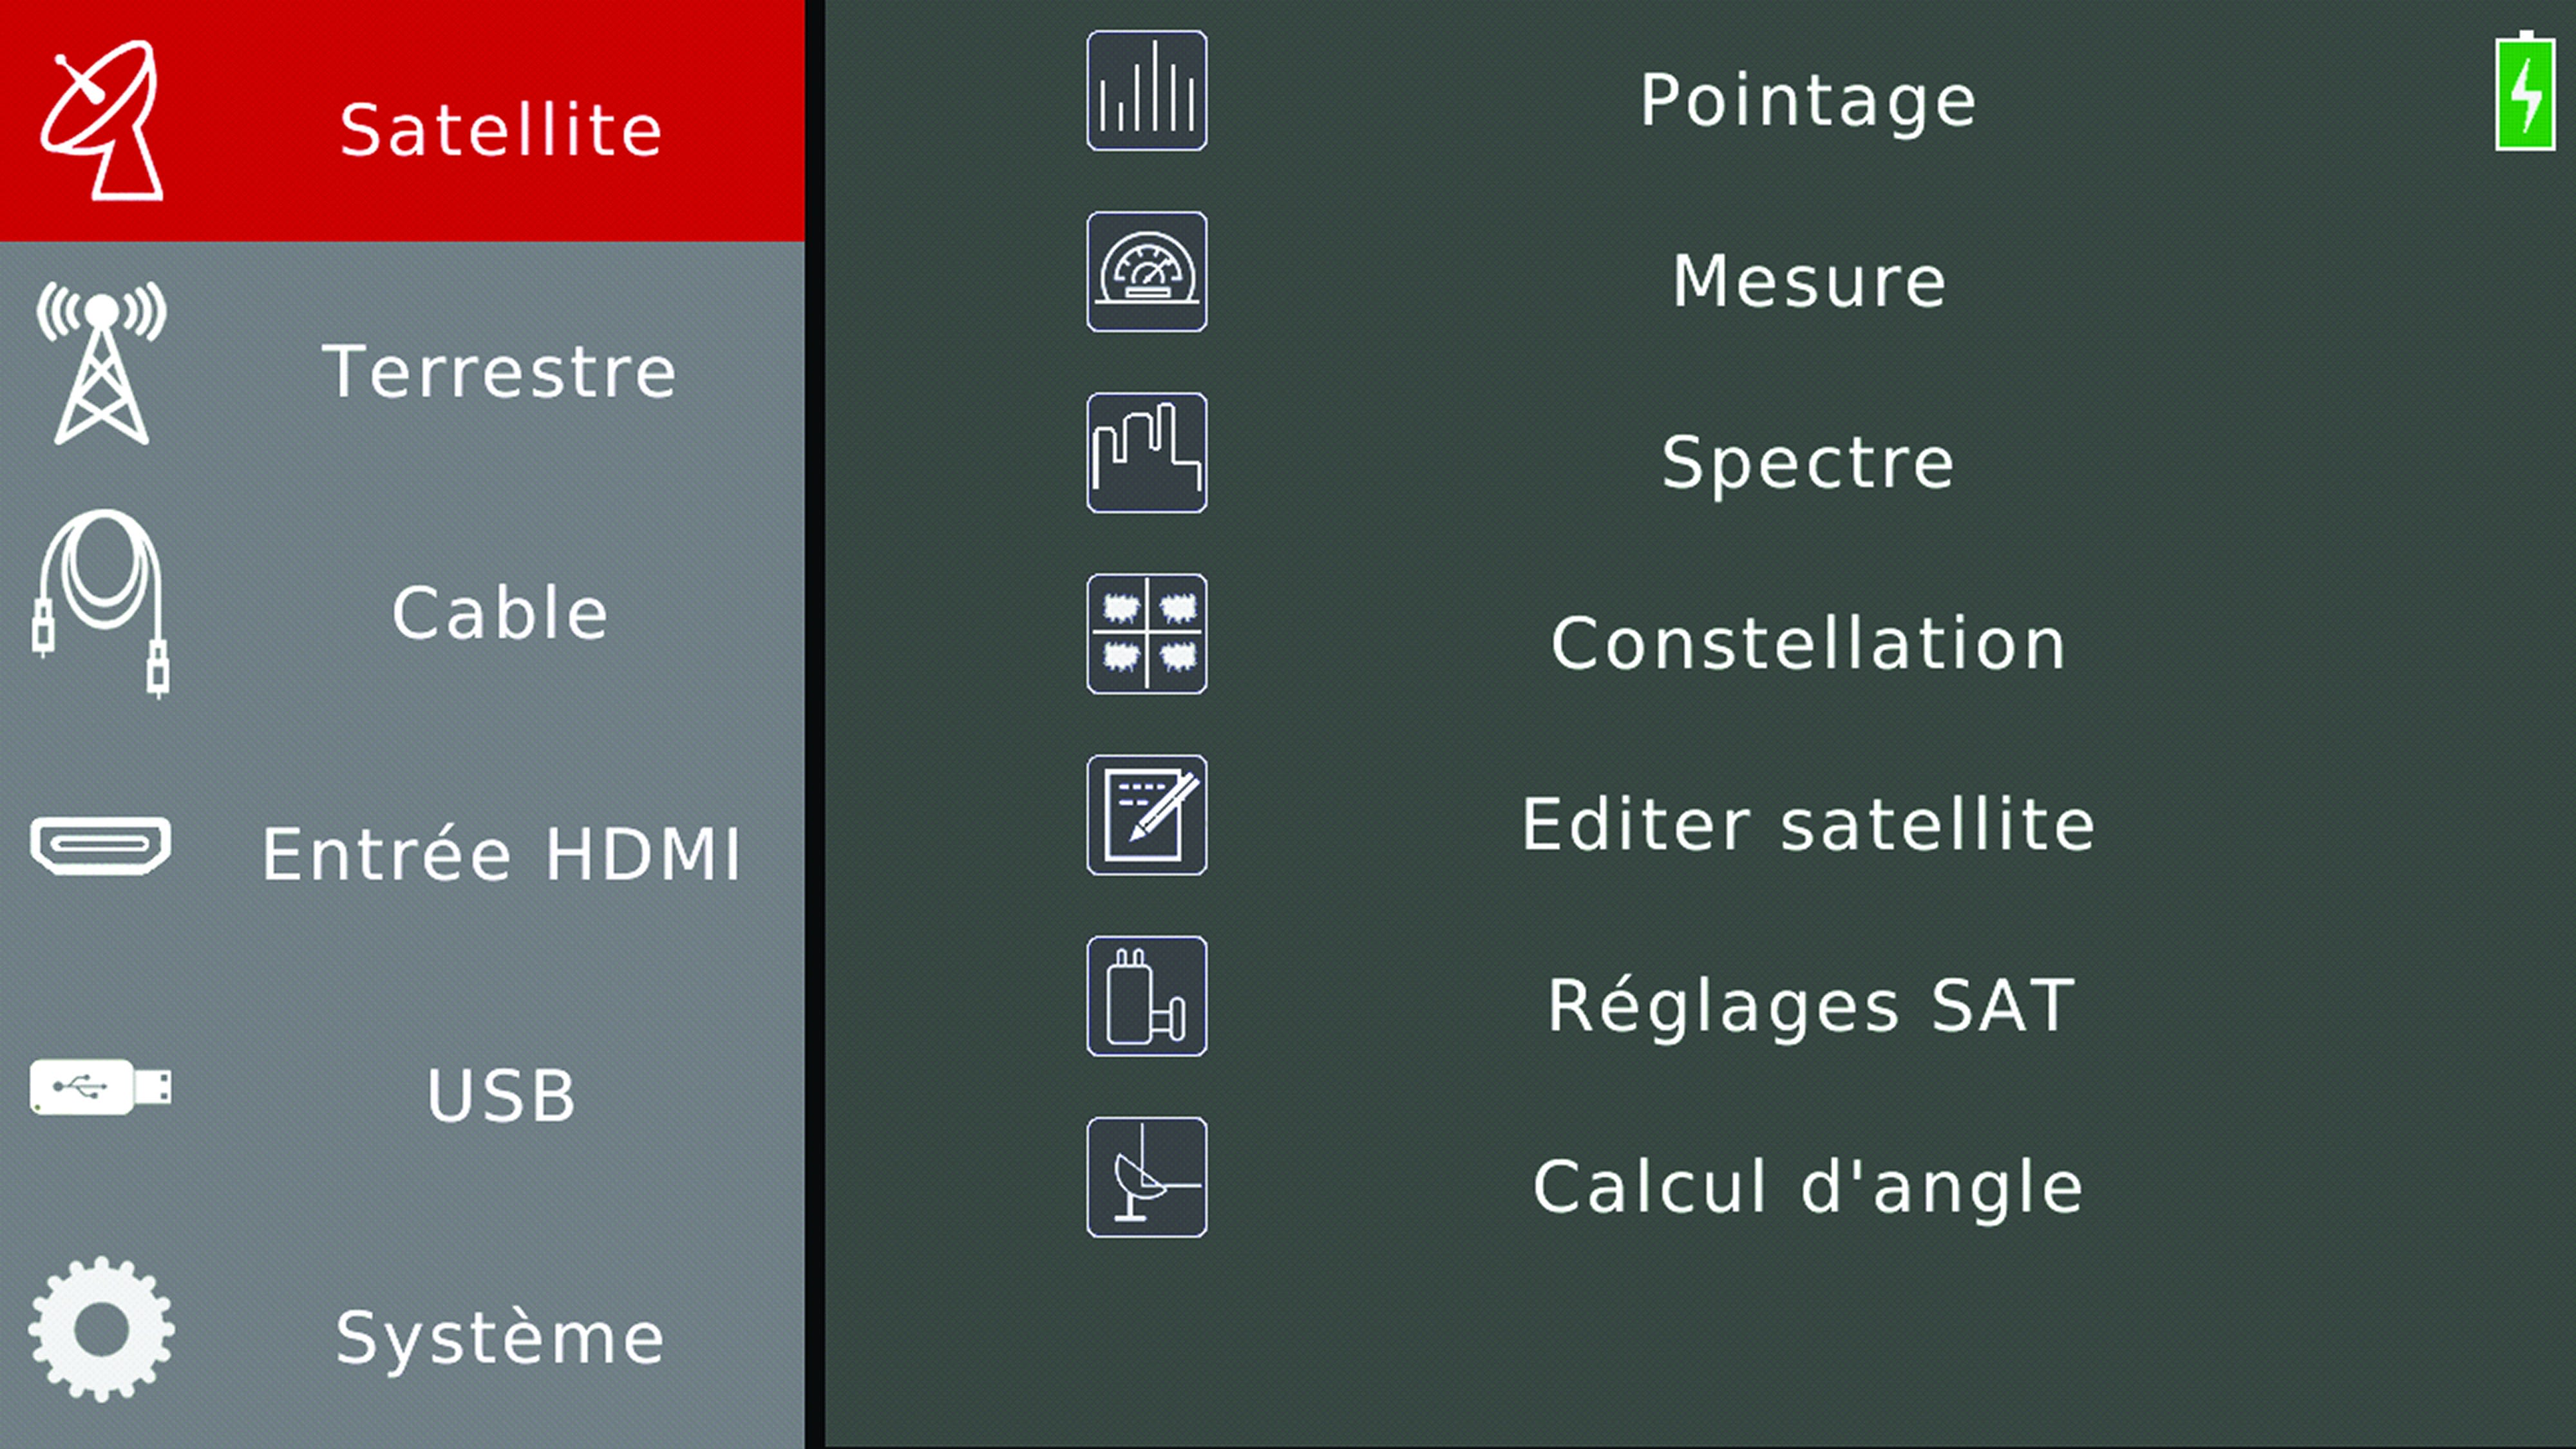Click the Mesure gauge icon
Screen dimensions: 2576x1449
[1146, 272]
